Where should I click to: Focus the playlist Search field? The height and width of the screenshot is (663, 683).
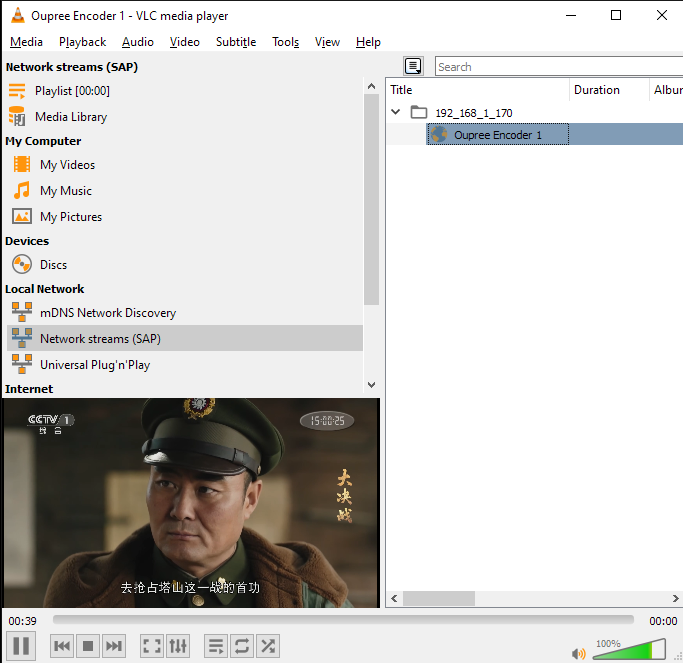(x=559, y=67)
